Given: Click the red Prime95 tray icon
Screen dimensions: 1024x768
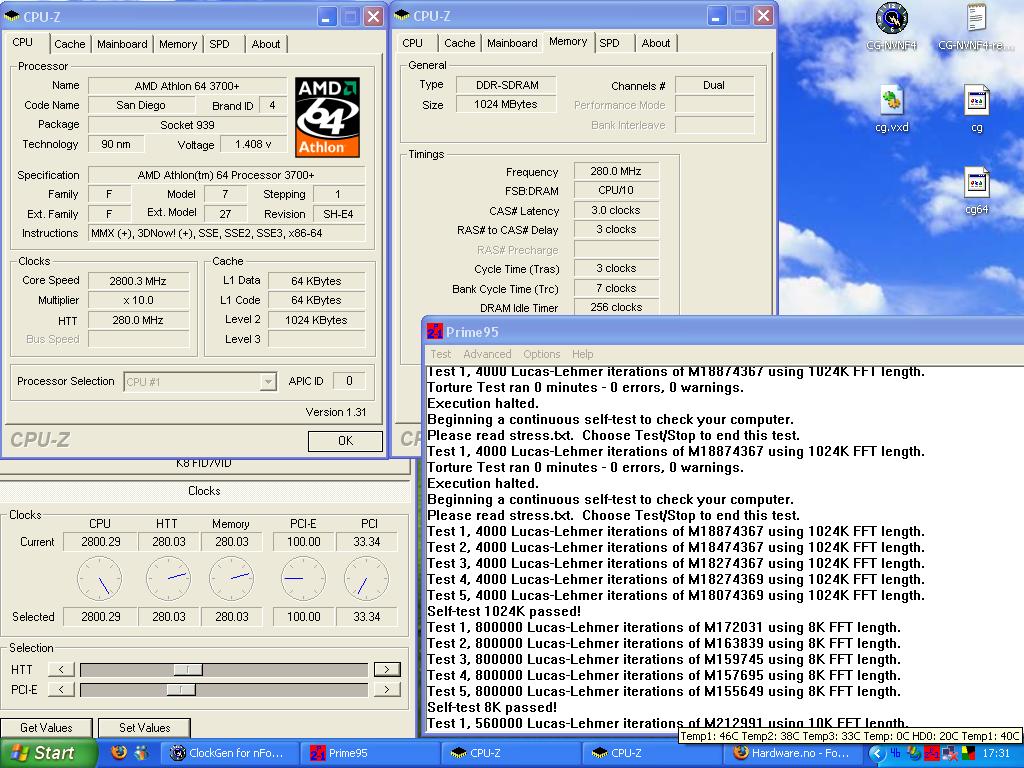Looking at the screenshot, I should point(931,754).
